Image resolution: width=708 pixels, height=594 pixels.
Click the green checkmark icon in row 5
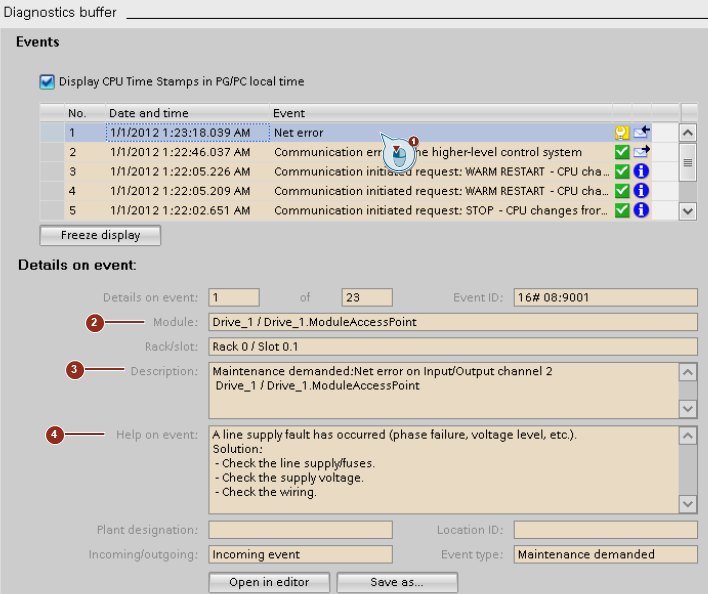[622, 210]
